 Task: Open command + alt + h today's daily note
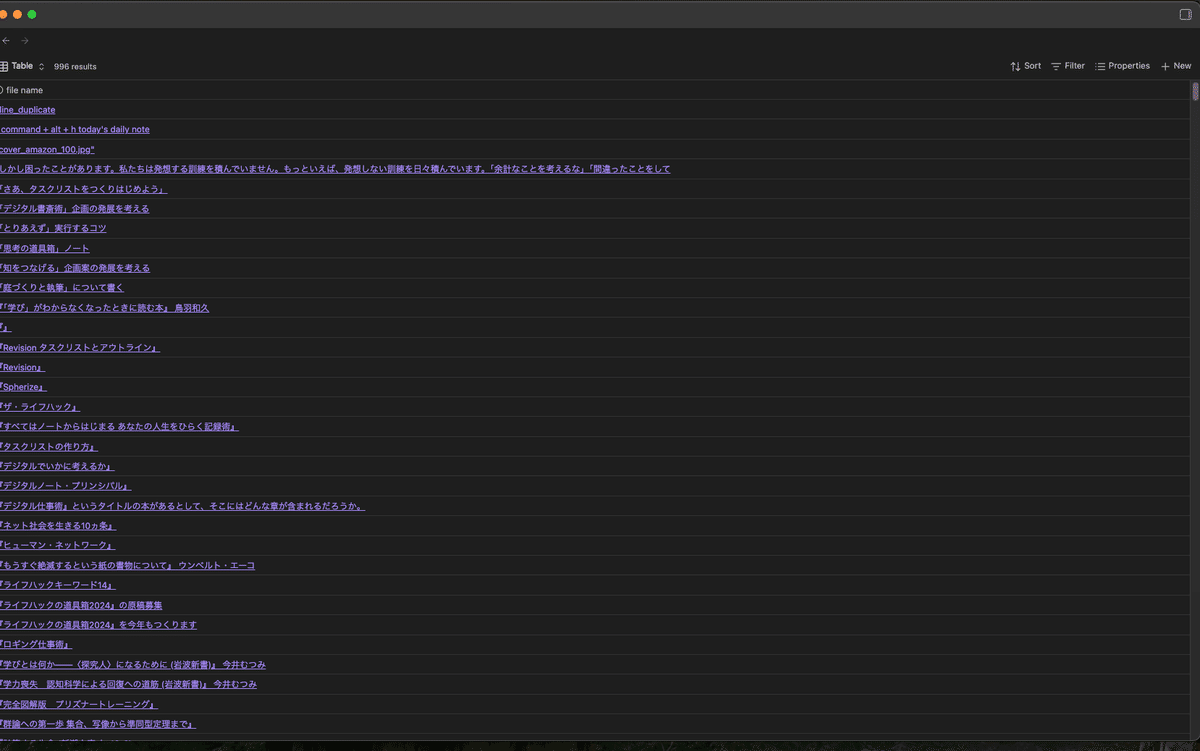tap(75, 129)
